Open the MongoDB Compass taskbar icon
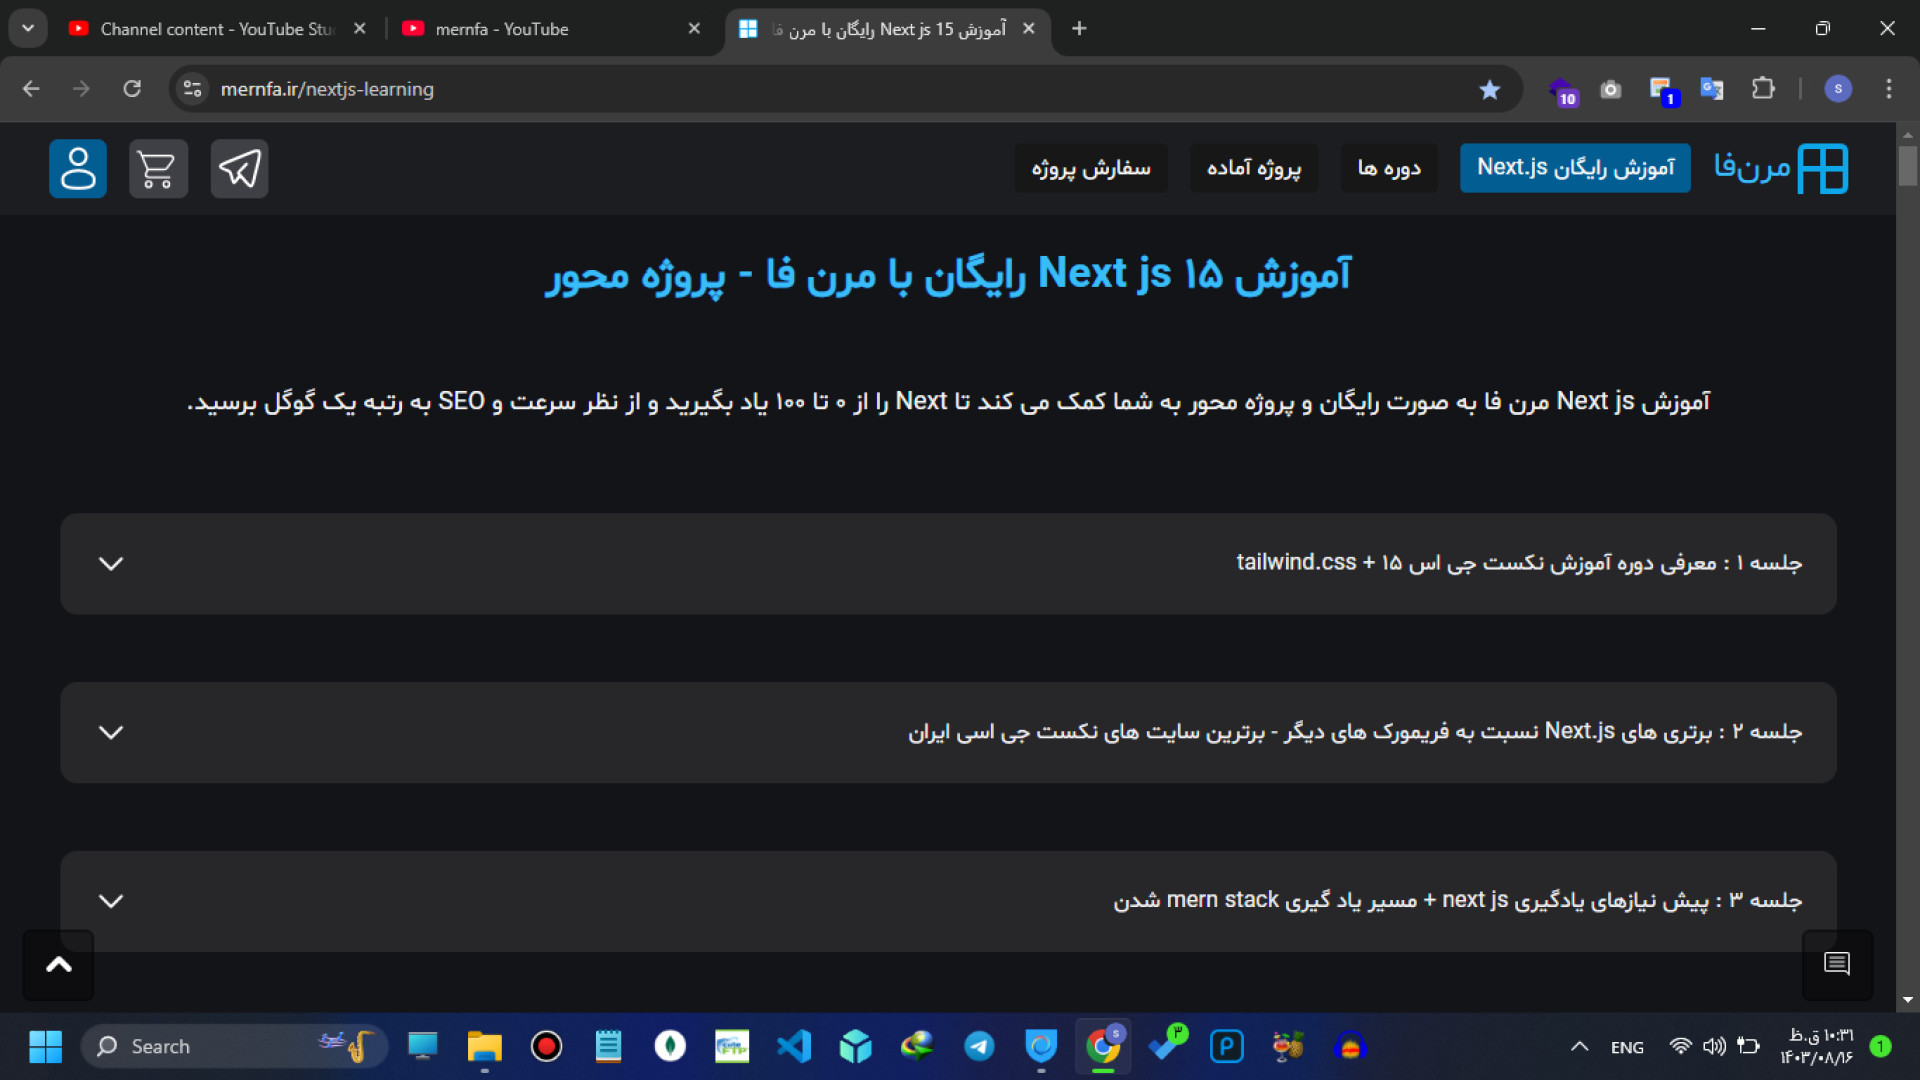 pos(670,1047)
